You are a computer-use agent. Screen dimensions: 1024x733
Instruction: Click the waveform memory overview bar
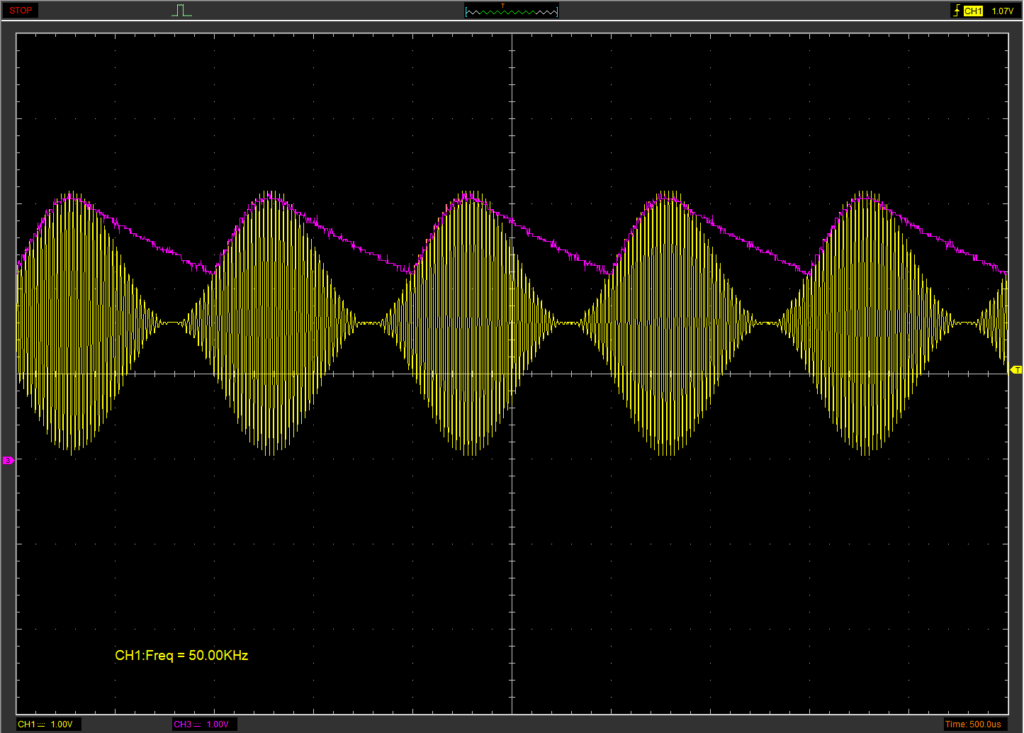point(512,12)
